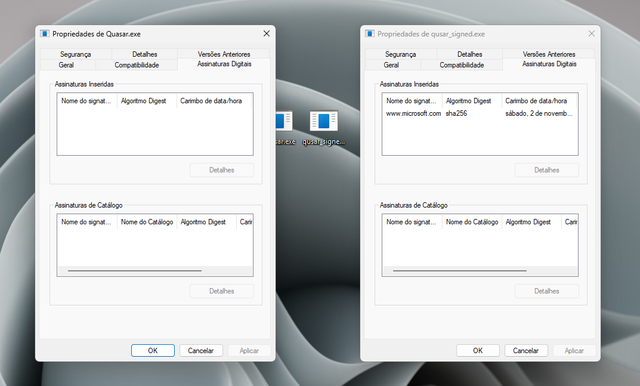The width and height of the screenshot is (640, 386).
Task: Sort by Algoritmo Digest in qusar_signed.exe inserted signatures
Action: [471, 101]
